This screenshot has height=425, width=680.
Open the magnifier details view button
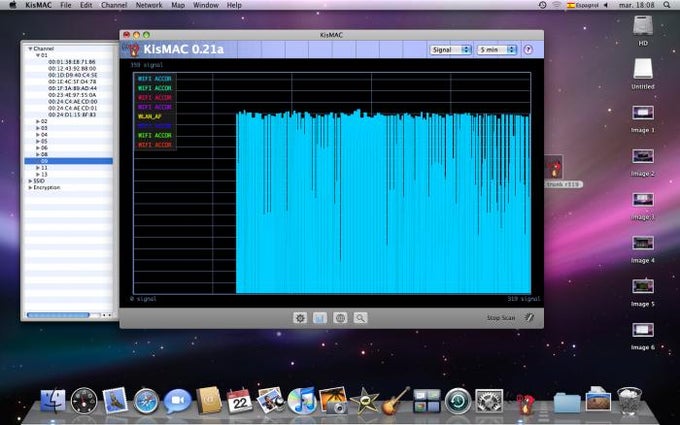(360, 318)
